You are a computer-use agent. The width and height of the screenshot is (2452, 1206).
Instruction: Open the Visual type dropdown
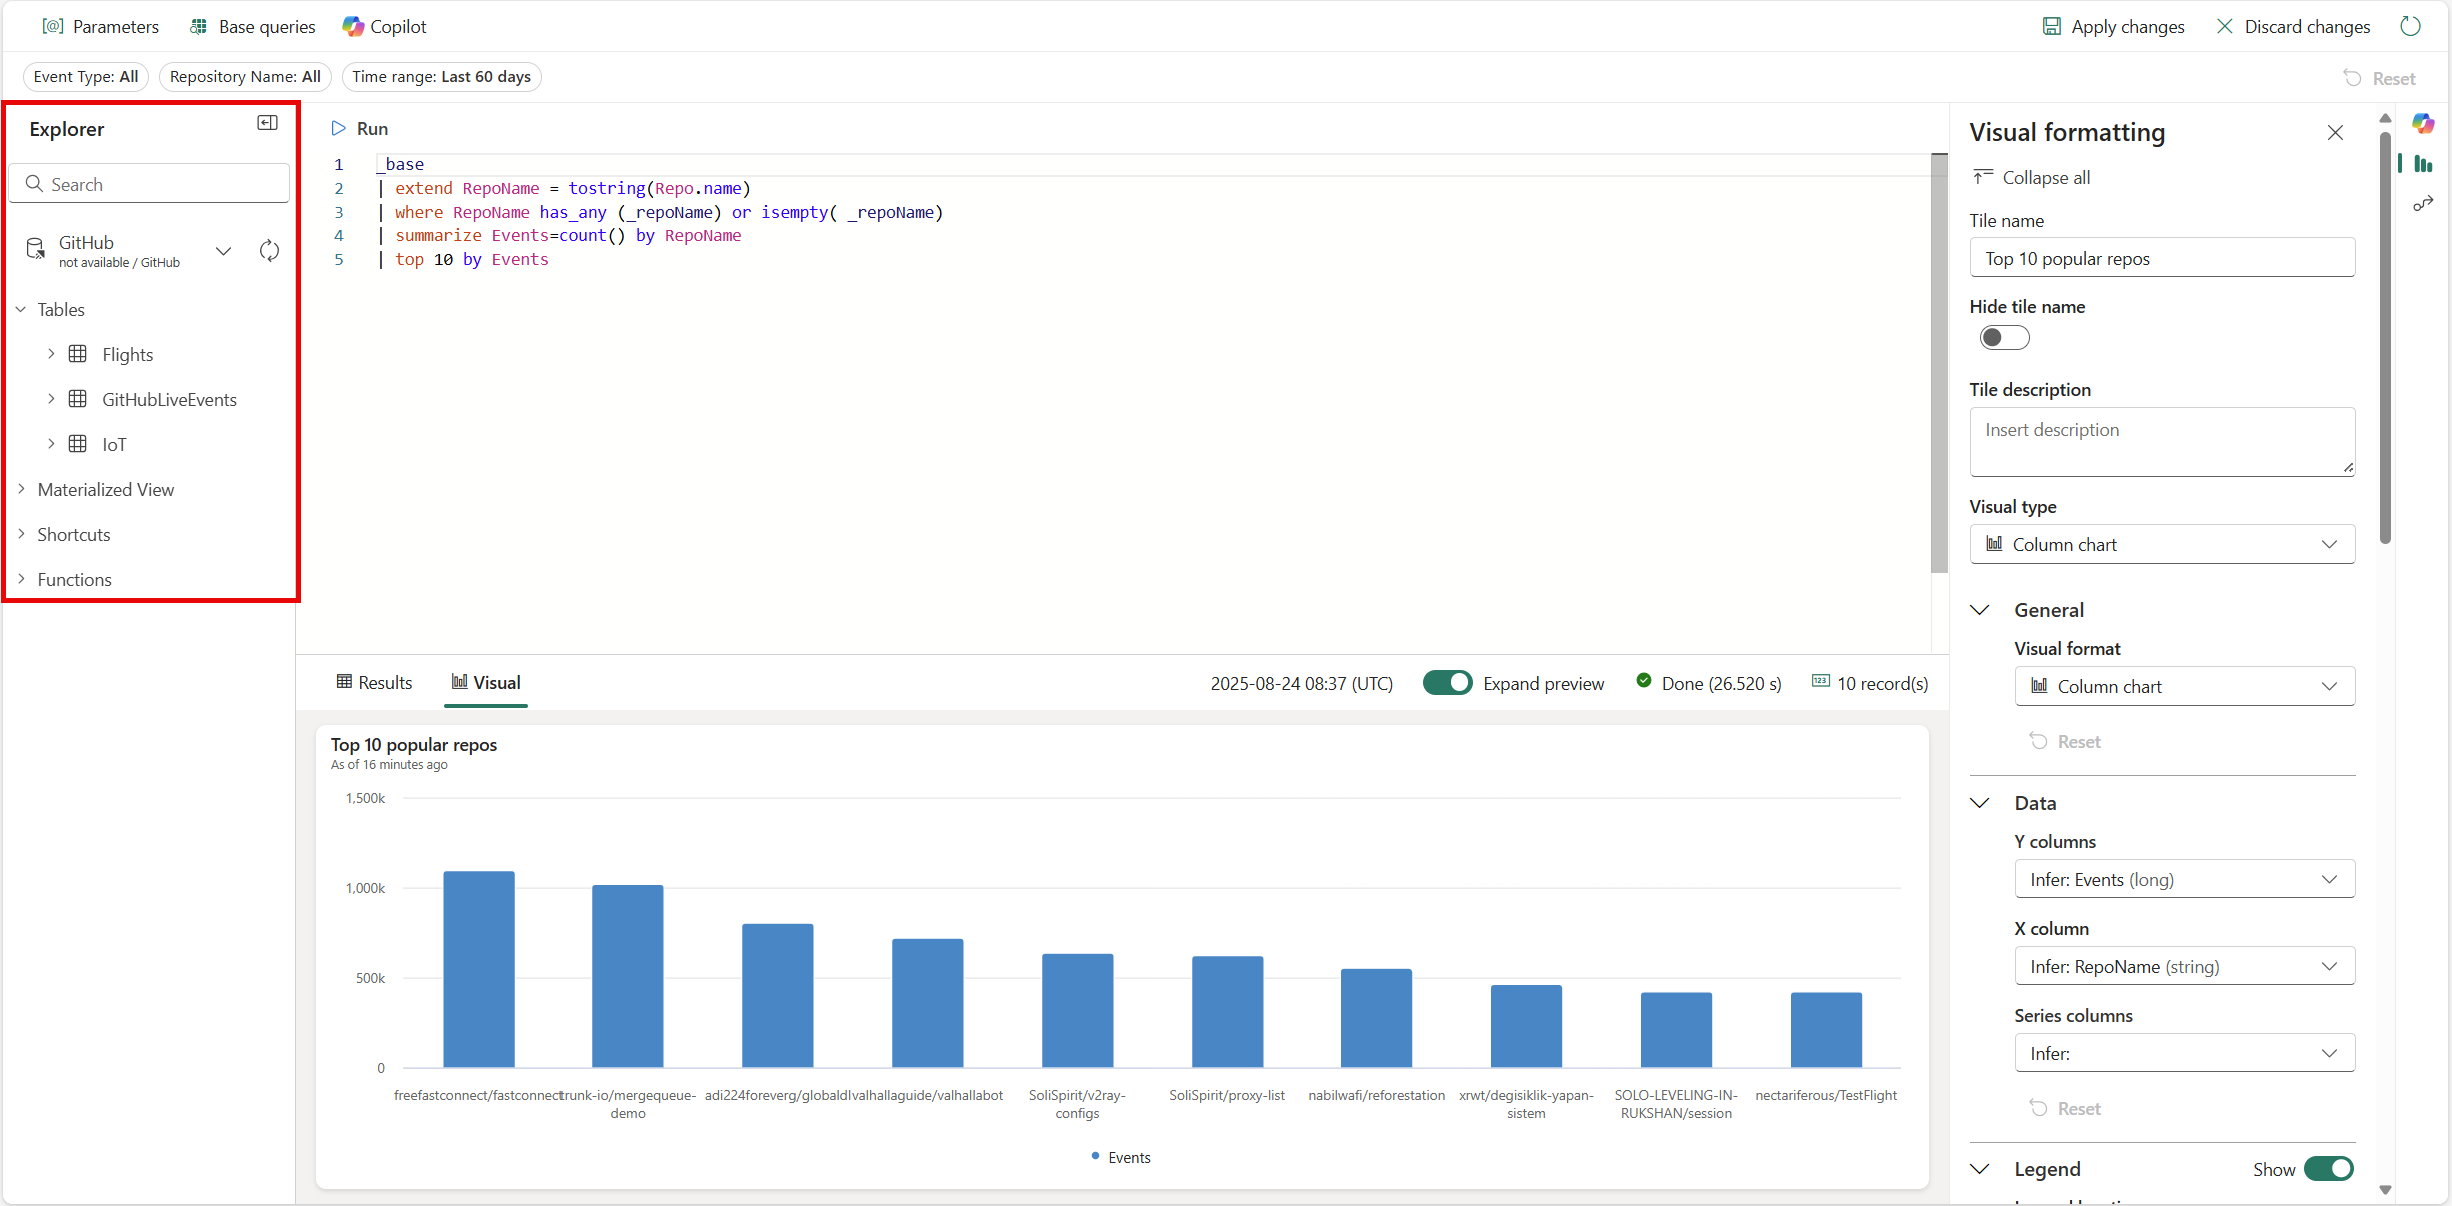[x=2162, y=545]
